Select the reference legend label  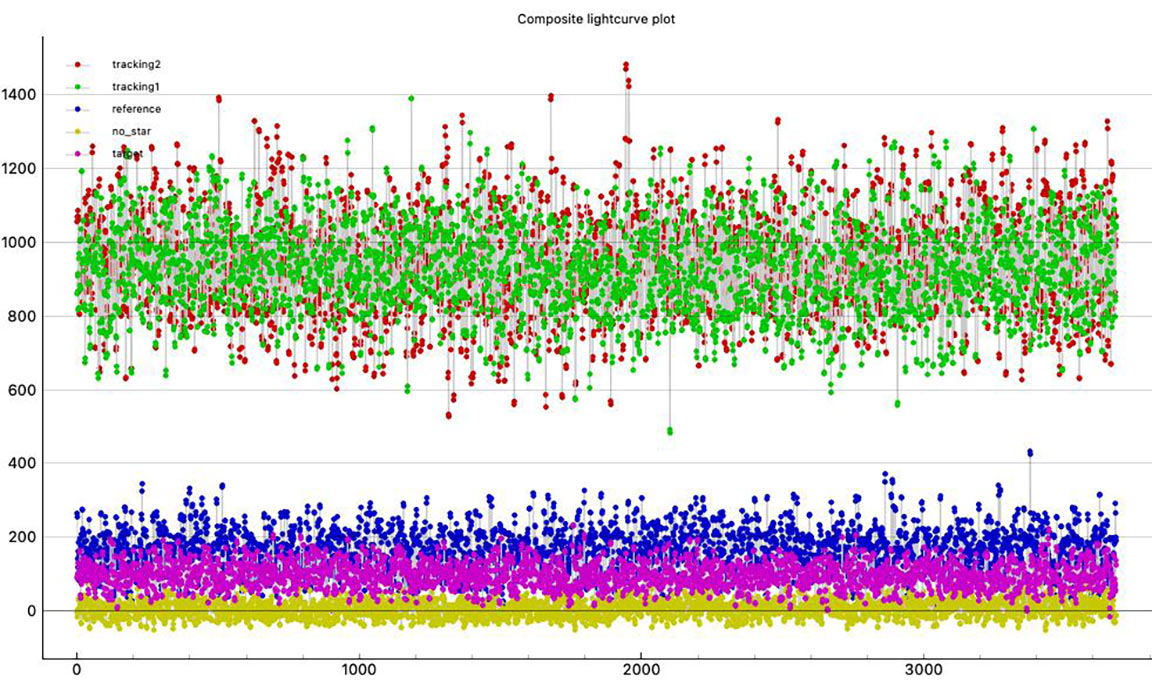(136, 109)
